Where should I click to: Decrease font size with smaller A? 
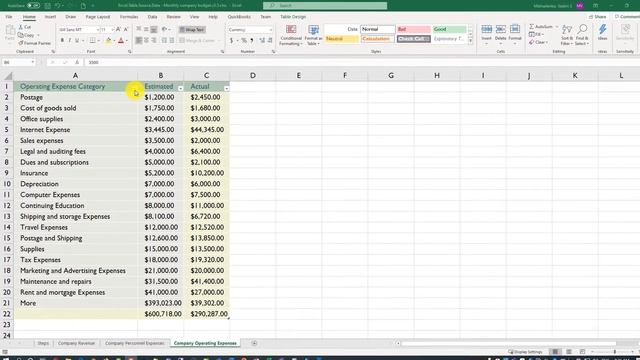126,29
